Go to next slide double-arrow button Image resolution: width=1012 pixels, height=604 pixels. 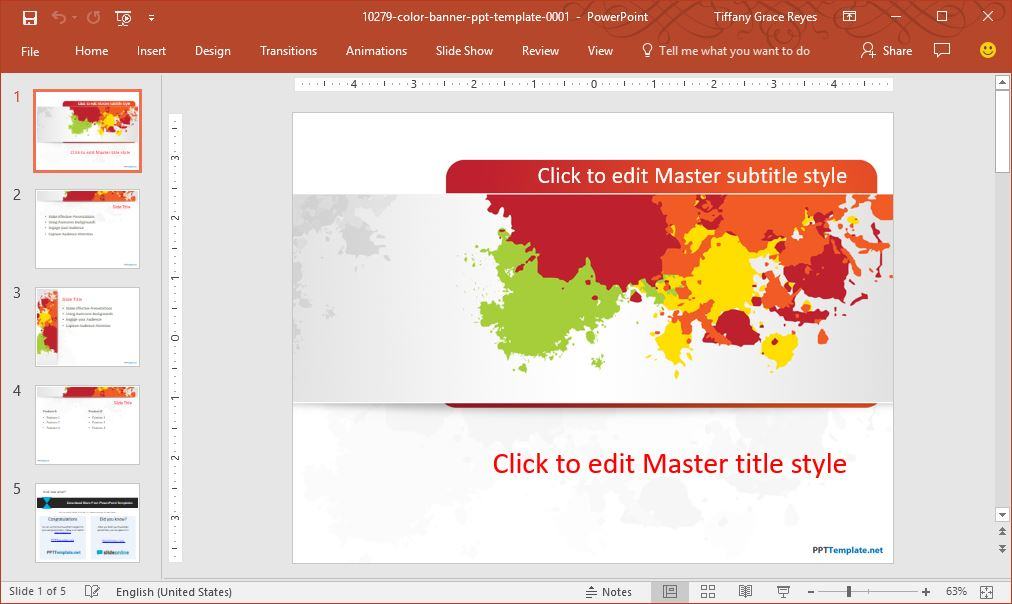tap(1002, 549)
